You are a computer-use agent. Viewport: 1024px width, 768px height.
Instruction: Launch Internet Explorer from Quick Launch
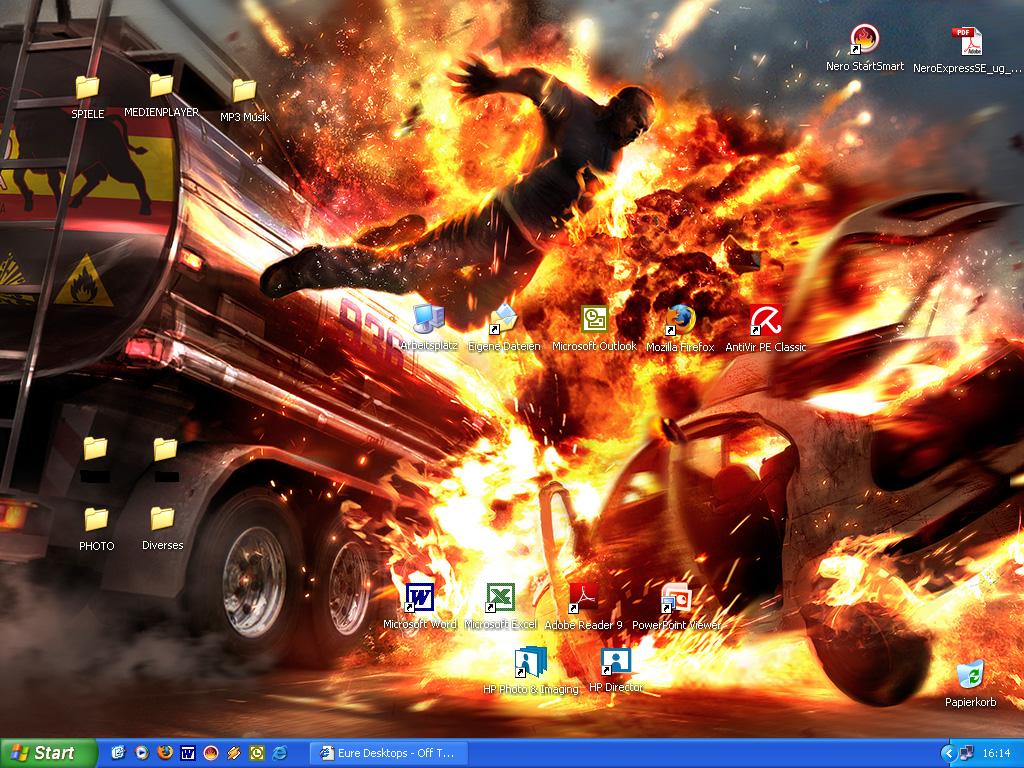pos(280,753)
